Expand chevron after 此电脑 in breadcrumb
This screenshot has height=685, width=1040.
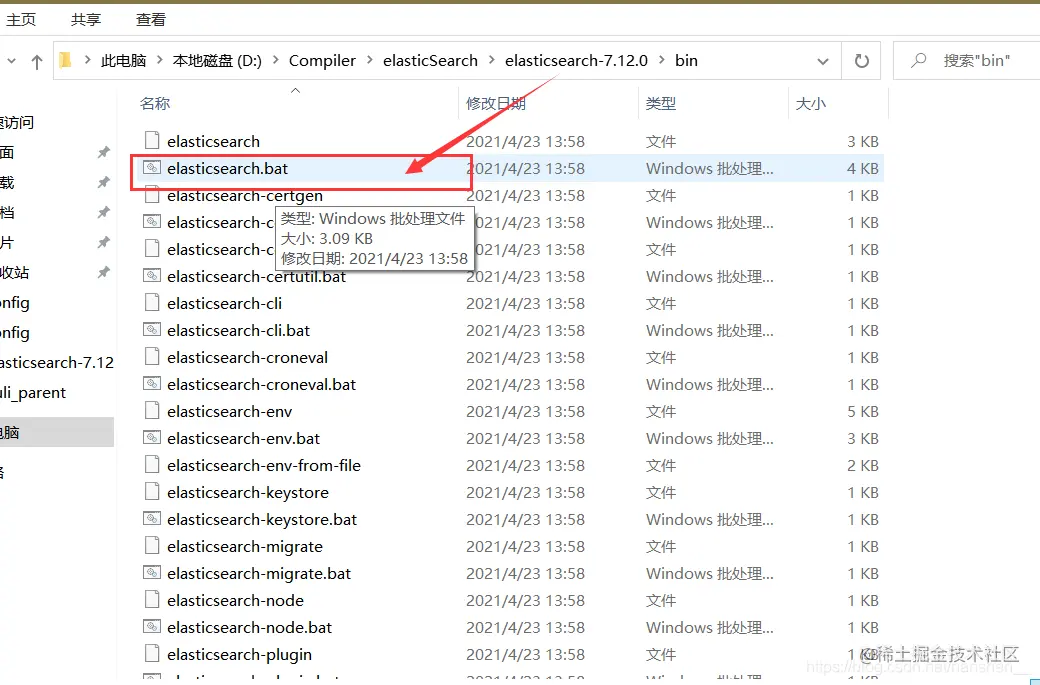pyautogui.click(x=159, y=61)
